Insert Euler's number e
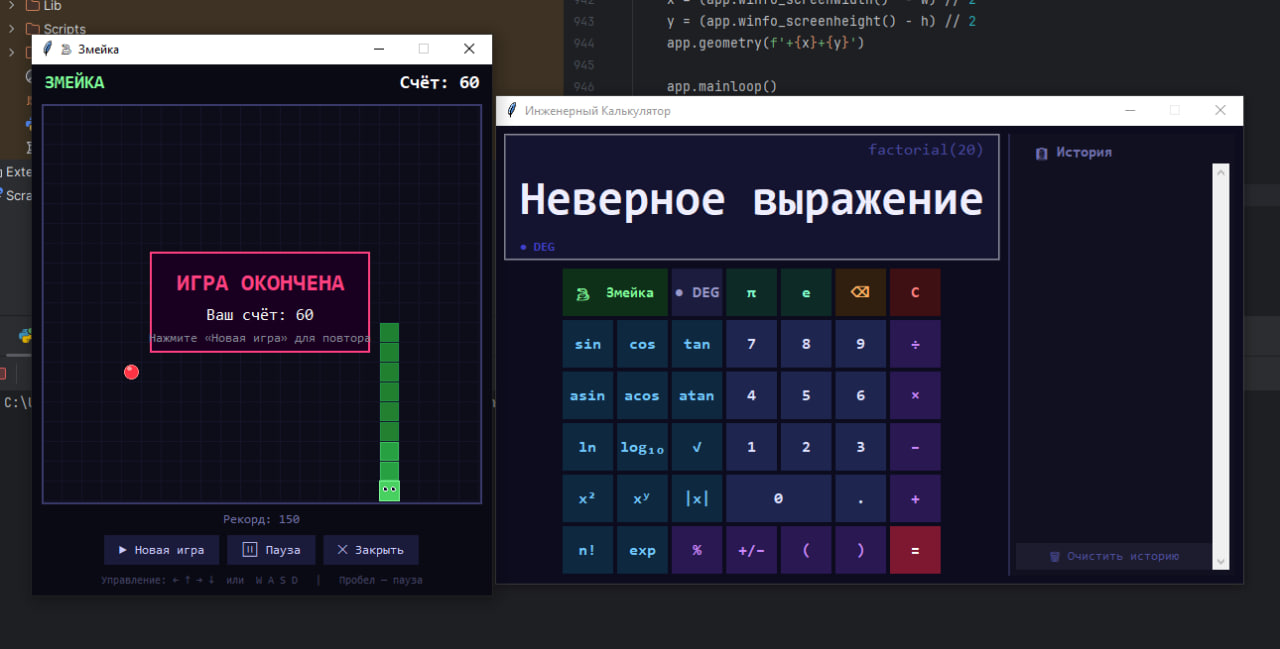1280x649 pixels. click(x=806, y=292)
